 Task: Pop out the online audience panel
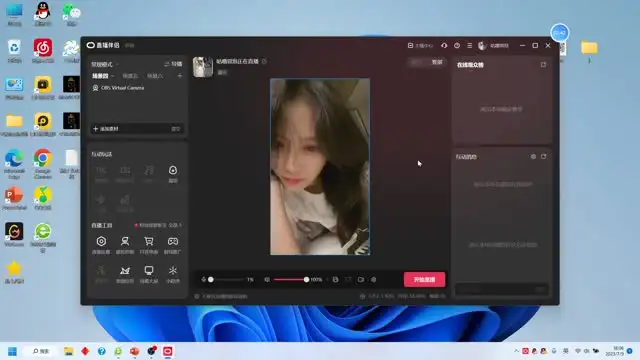543,64
